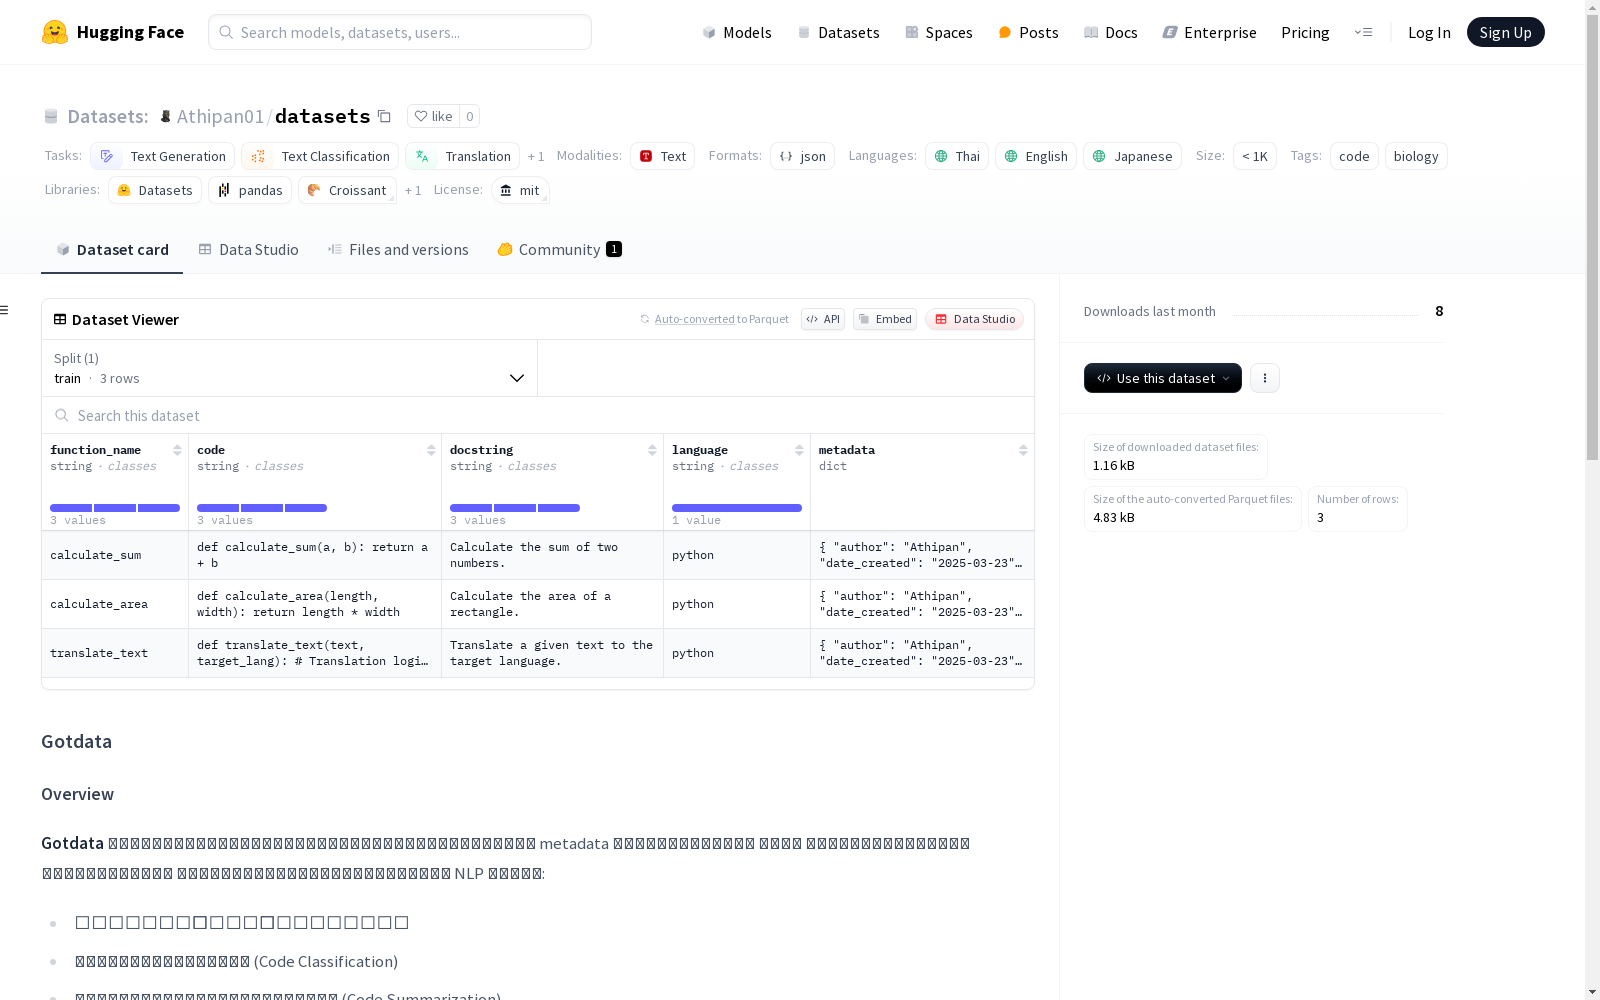The height and width of the screenshot is (1000, 1600).
Task: Open the red Data Studio button
Action: coord(975,319)
